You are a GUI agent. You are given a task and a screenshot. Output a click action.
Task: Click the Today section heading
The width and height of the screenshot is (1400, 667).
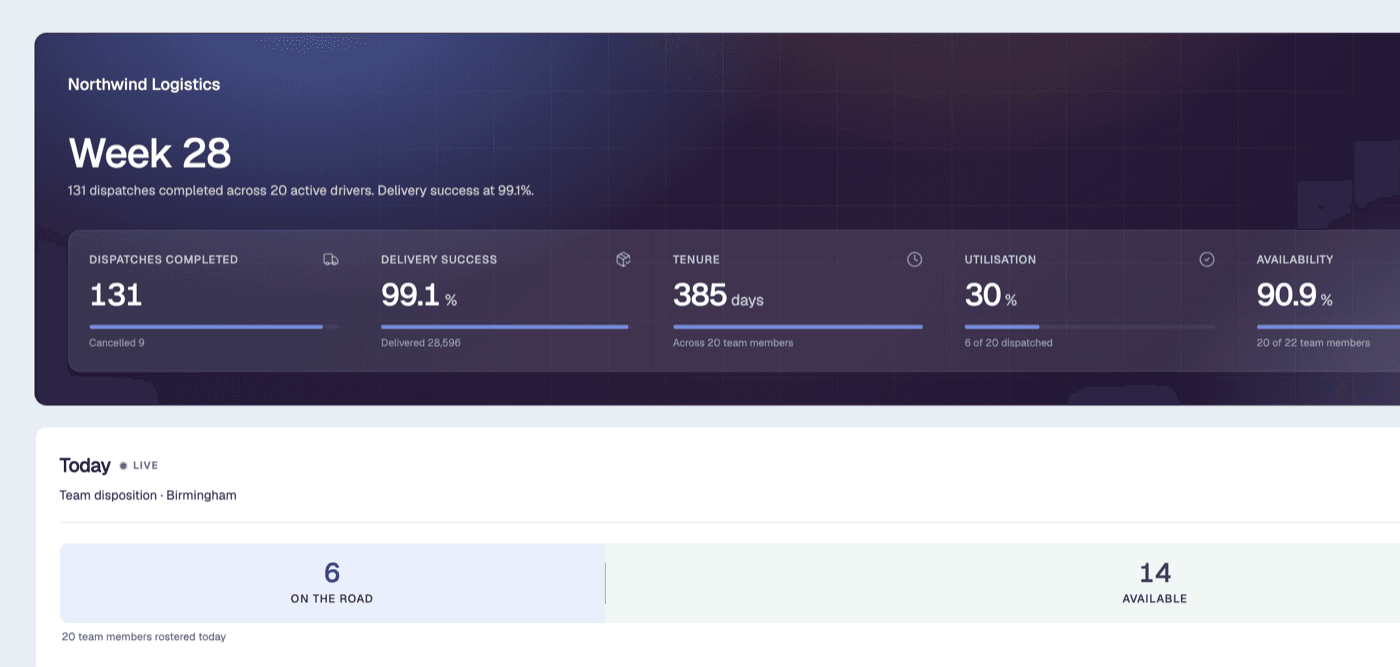(x=85, y=466)
